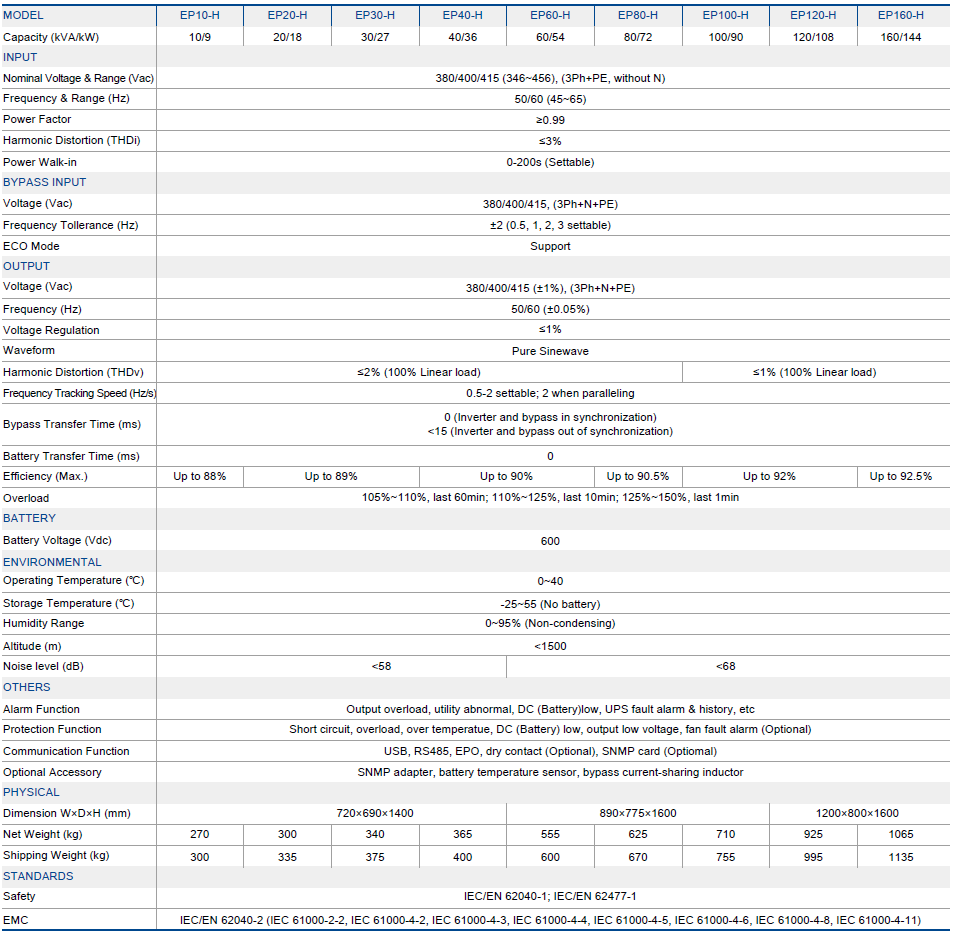The width and height of the screenshot is (954, 937).
Task: Click the EP10-H model column header
Action: click(200, 15)
